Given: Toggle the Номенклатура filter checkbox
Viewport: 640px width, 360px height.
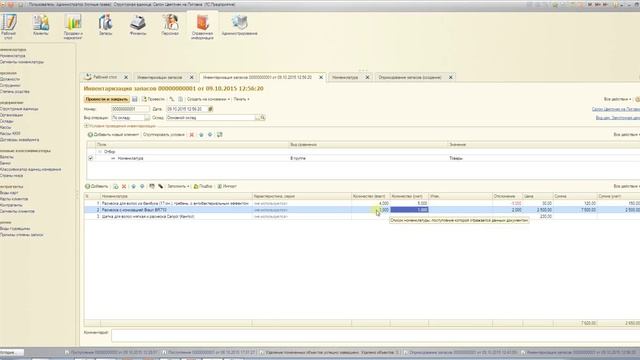Looking at the screenshot, I should pos(91,158).
